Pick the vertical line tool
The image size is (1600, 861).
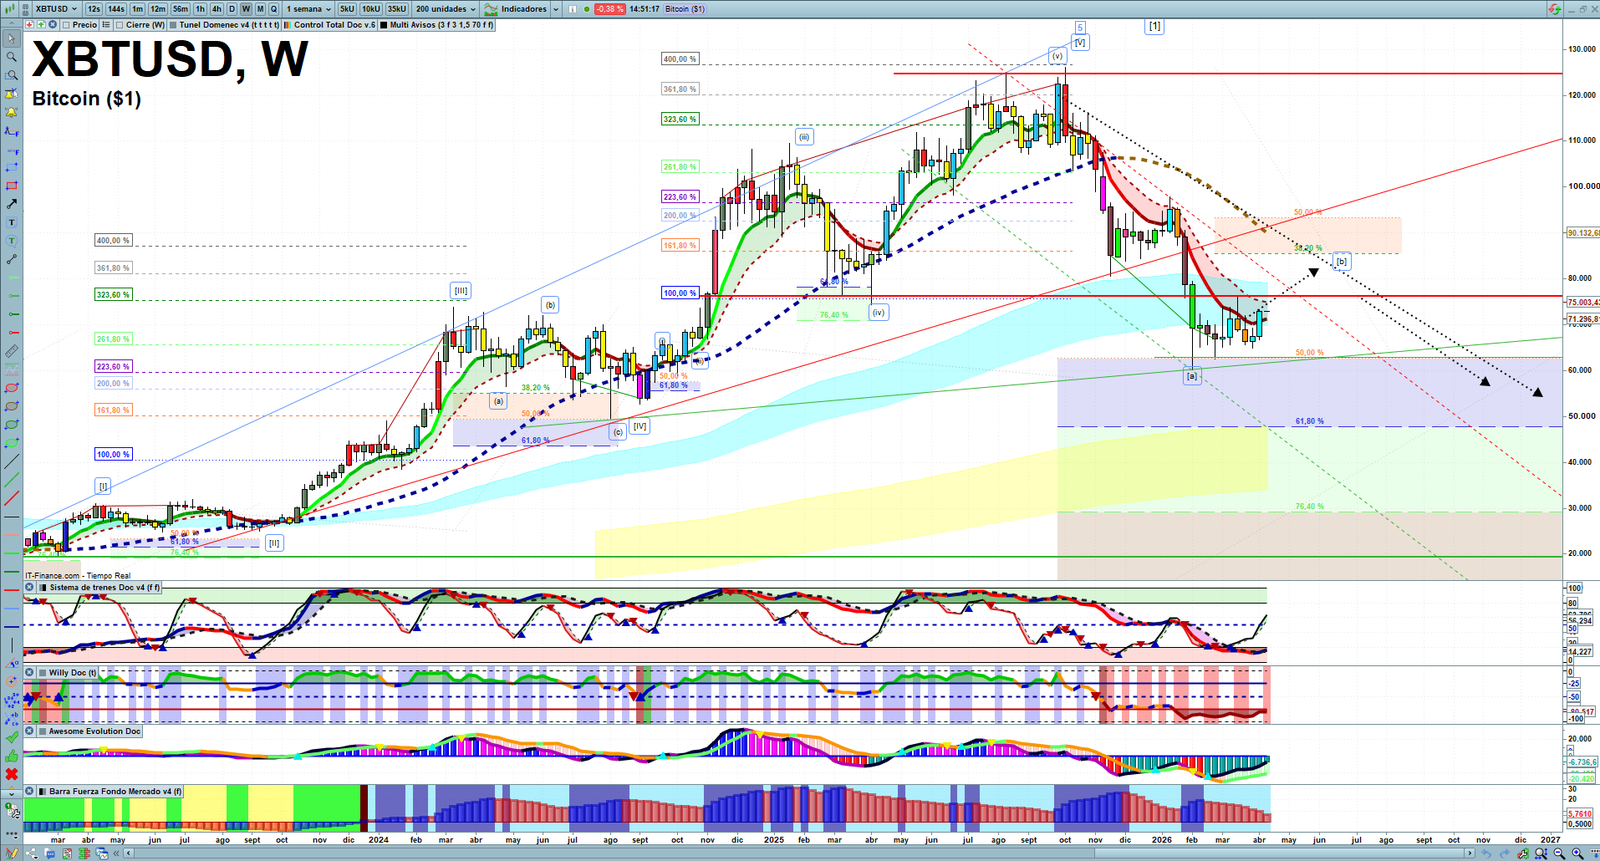coord(11,645)
